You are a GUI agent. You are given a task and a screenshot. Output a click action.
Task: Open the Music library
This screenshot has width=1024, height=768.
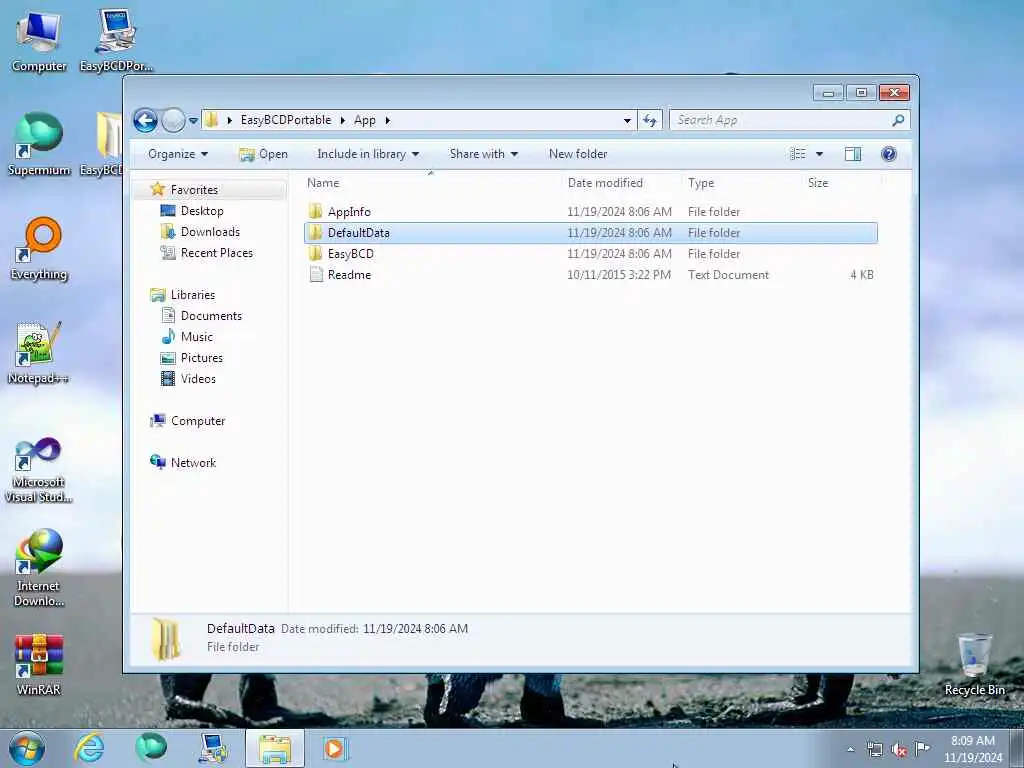[197, 337]
